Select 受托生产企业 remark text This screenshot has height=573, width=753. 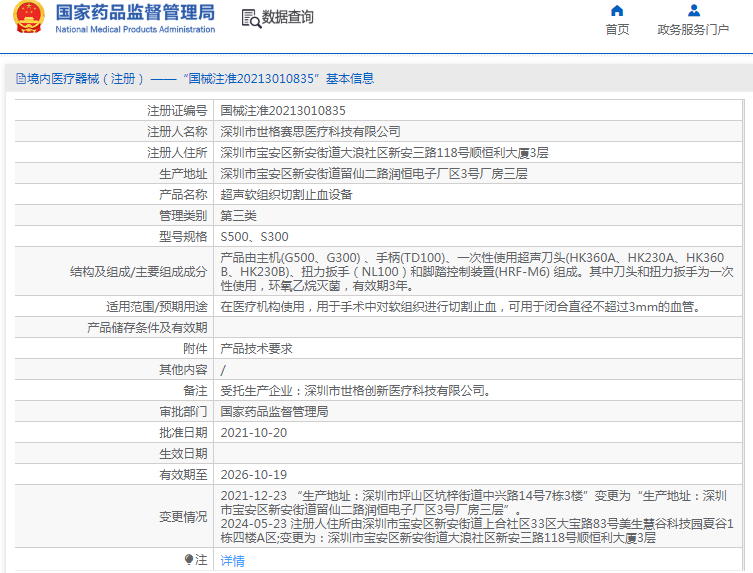pyautogui.click(x=356, y=390)
